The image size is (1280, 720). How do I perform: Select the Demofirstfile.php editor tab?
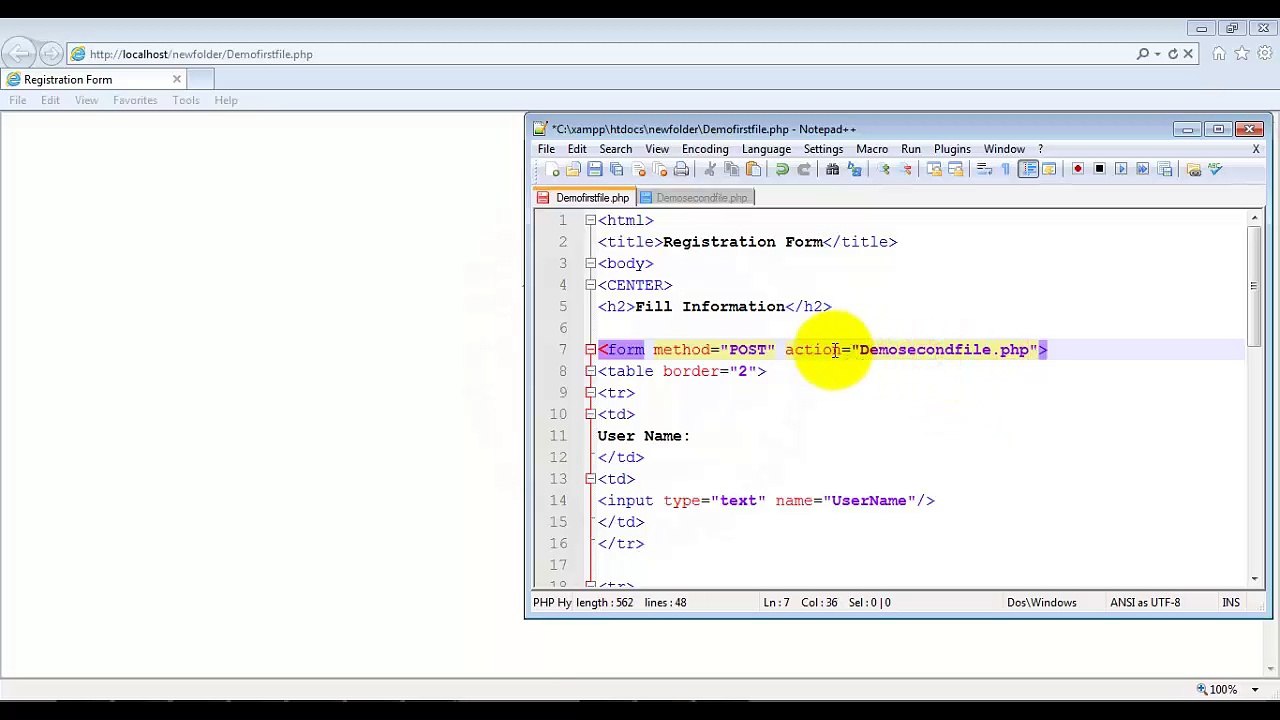pos(584,198)
